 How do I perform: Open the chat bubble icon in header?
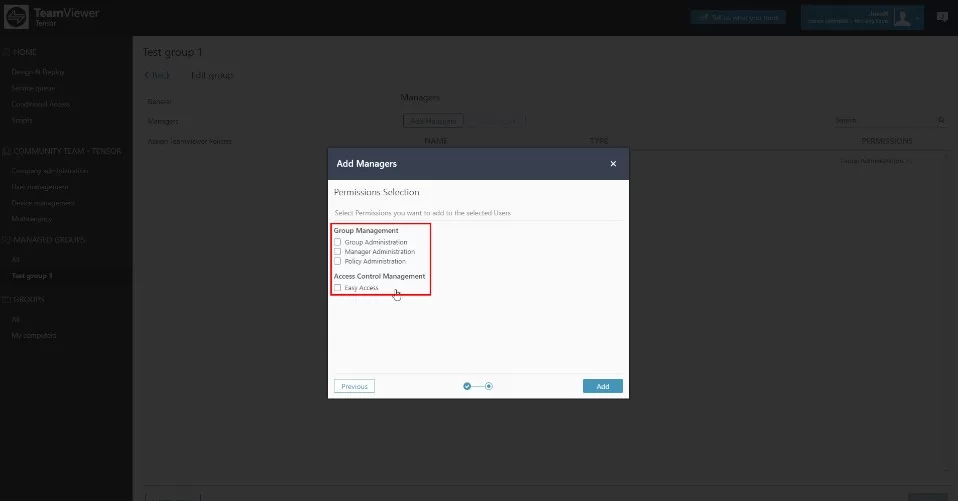(942, 17)
